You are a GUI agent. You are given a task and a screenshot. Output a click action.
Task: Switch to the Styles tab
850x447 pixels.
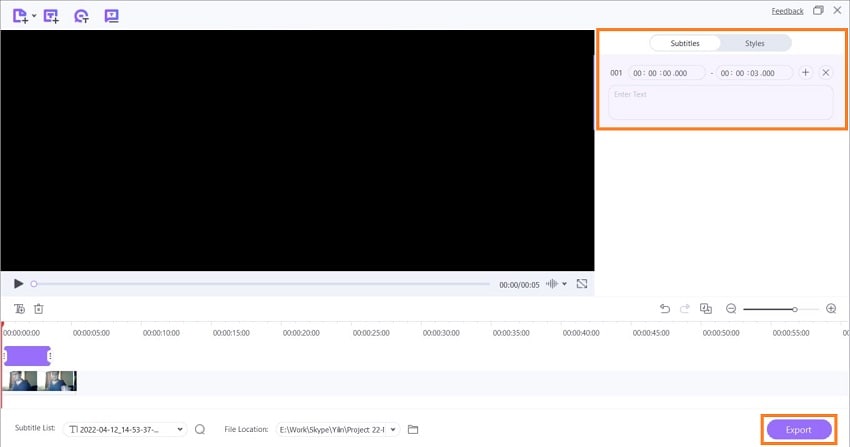(755, 43)
